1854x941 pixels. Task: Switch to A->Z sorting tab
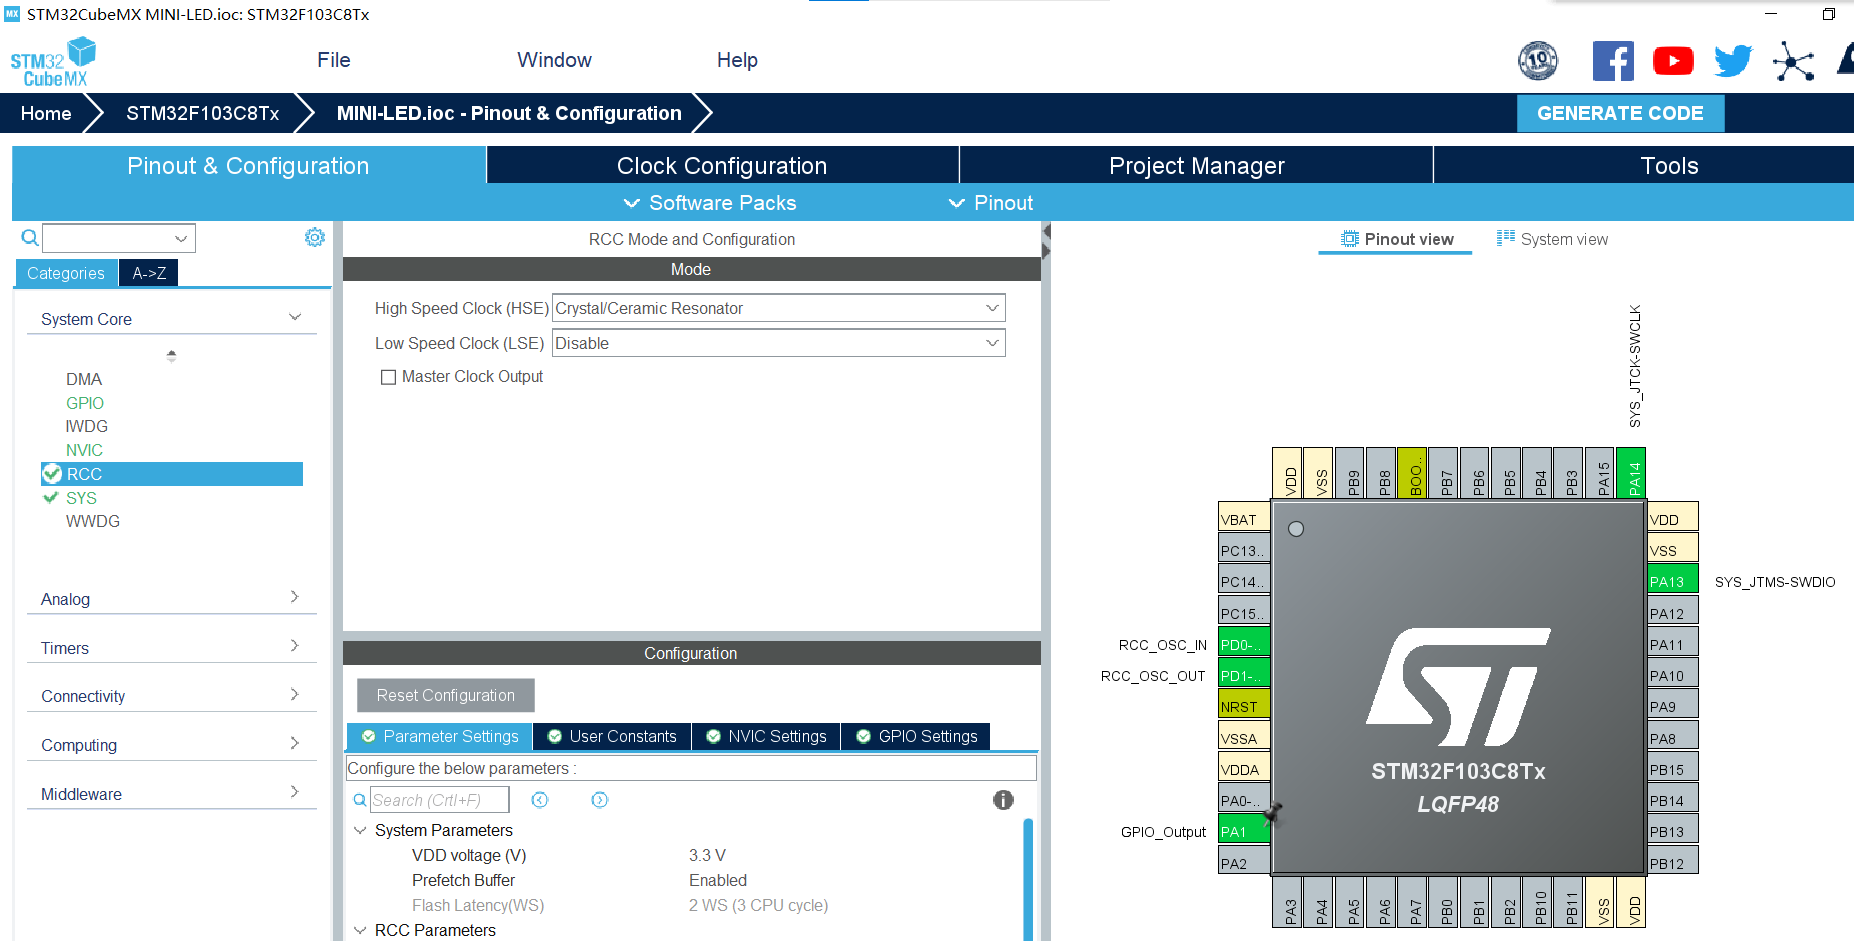[x=149, y=273]
